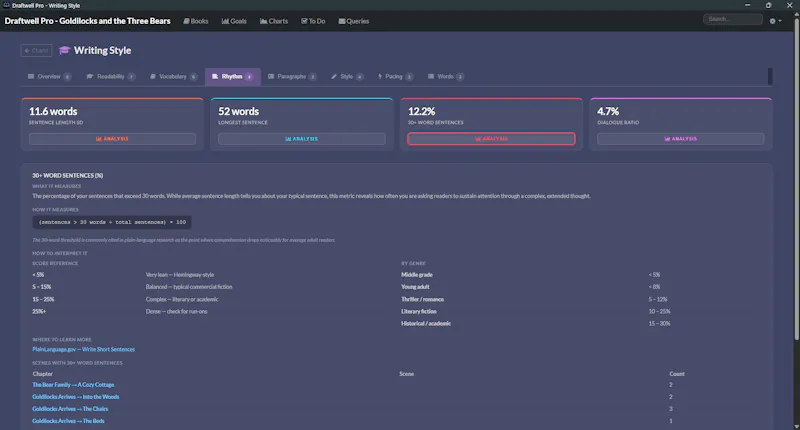Viewport: 800px width, 430px height.
Task: Open Analysis for Dialogue Ratio
Action: click(x=681, y=139)
